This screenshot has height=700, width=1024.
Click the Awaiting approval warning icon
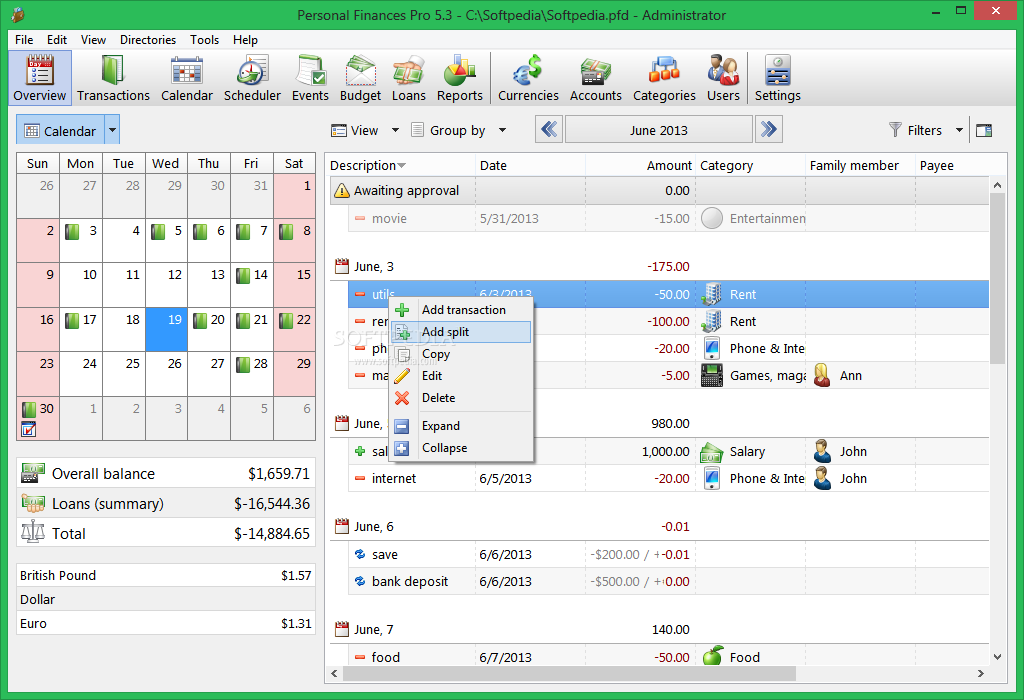(342, 191)
